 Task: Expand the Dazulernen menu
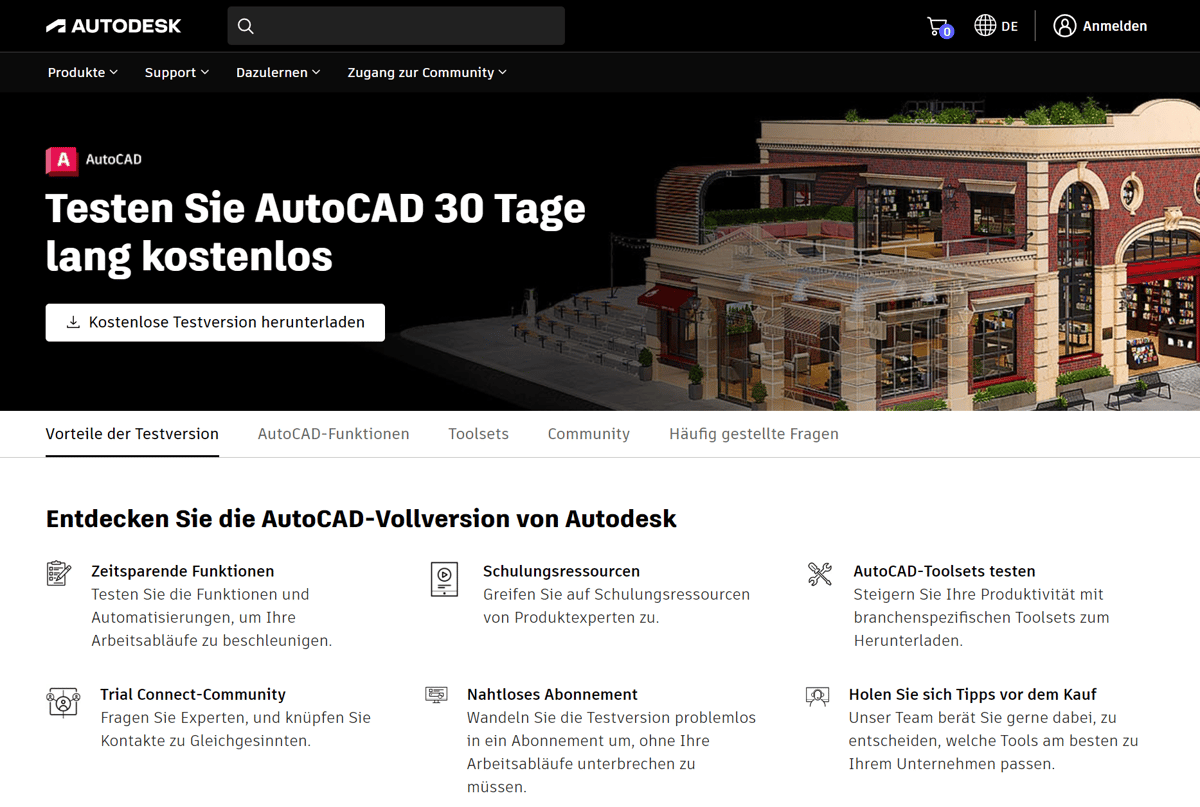point(278,72)
